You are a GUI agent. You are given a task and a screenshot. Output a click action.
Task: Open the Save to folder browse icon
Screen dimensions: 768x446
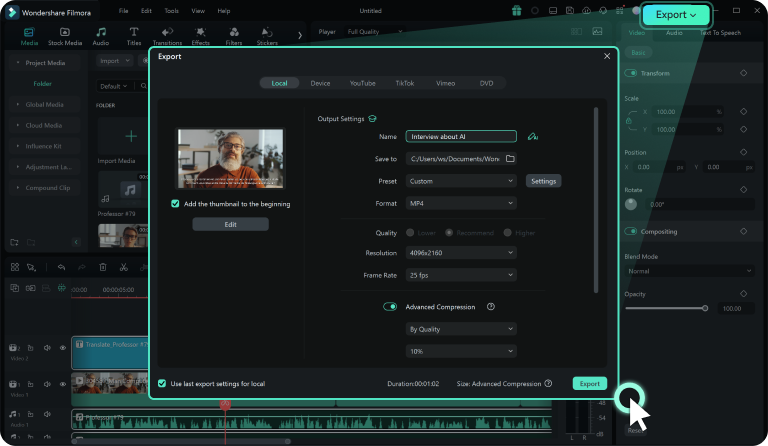click(510, 159)
